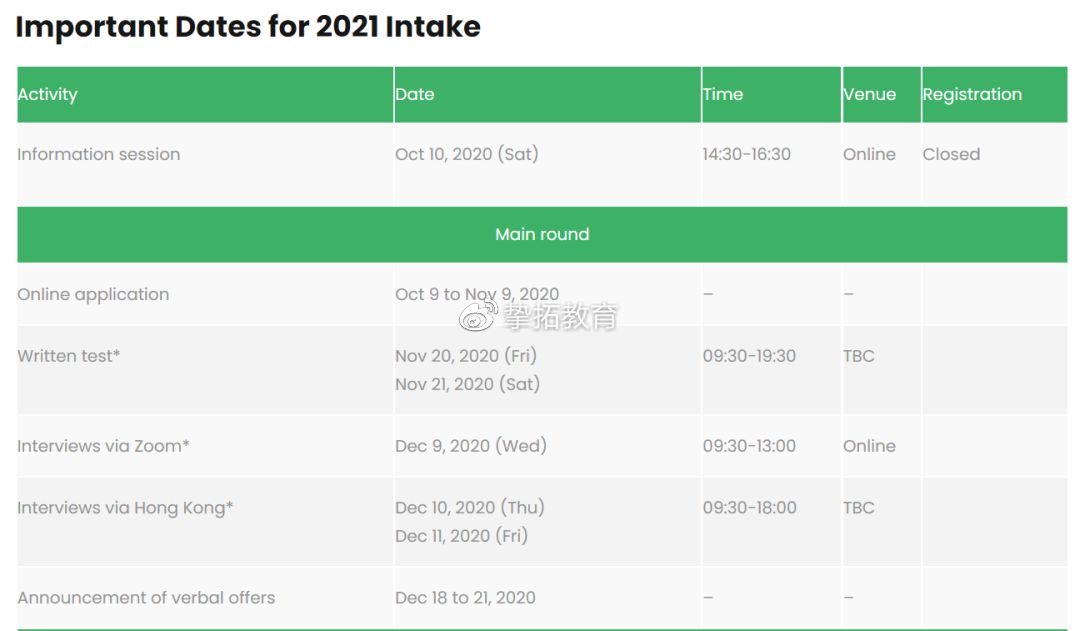Click the Written test activity label

pyautogui.click(x=69, y=356)
